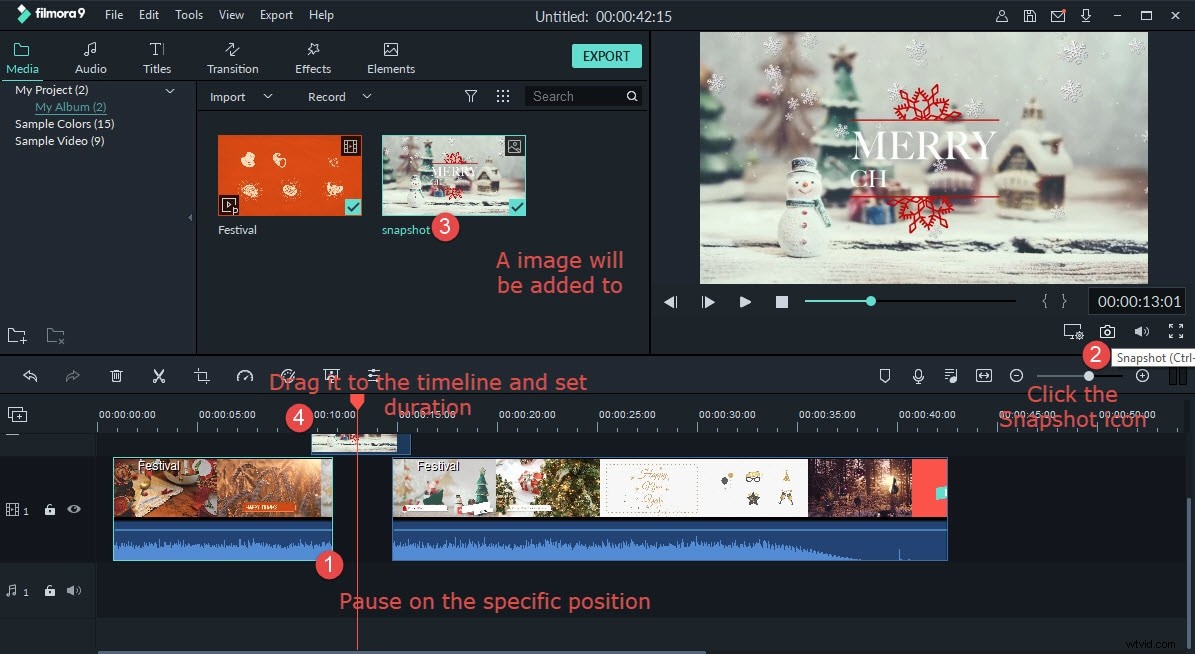The image size is (1195, 654).
Task: Select the snapshot thumbnail in the media library
Action: (x=453, y=174)
